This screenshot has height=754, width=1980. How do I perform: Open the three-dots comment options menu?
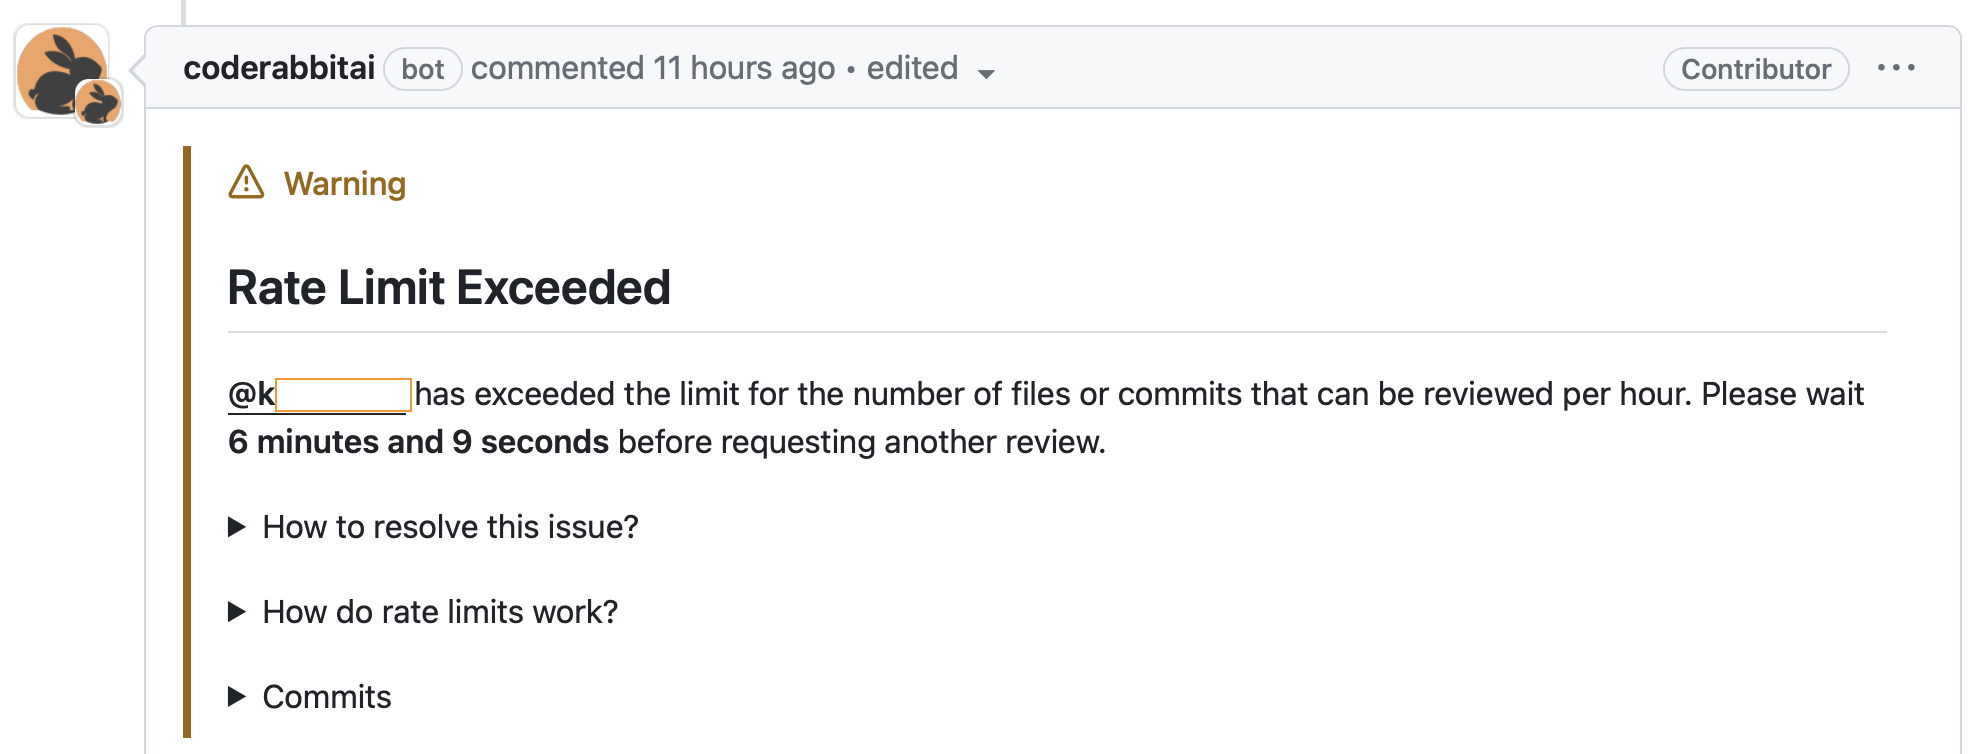click(1896, 68)
